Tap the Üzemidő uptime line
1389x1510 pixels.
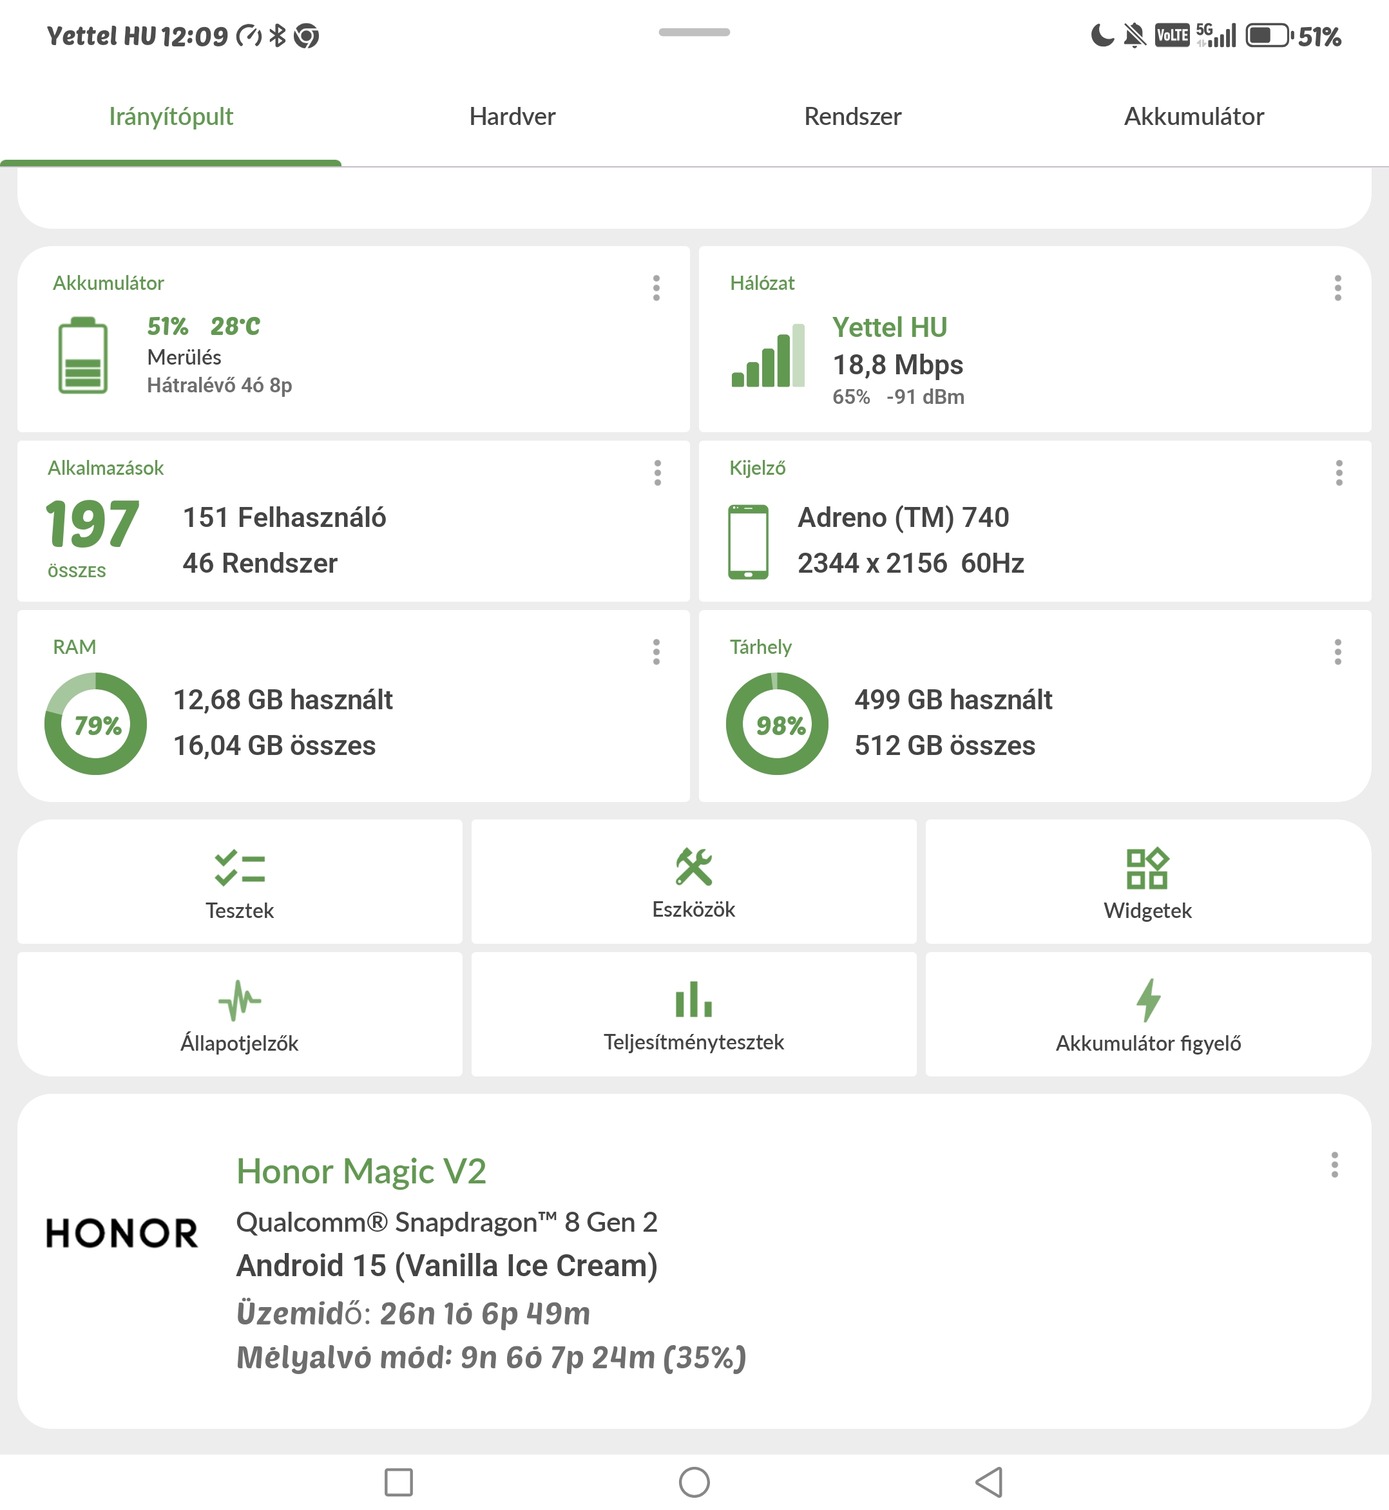click(413, 1313)
